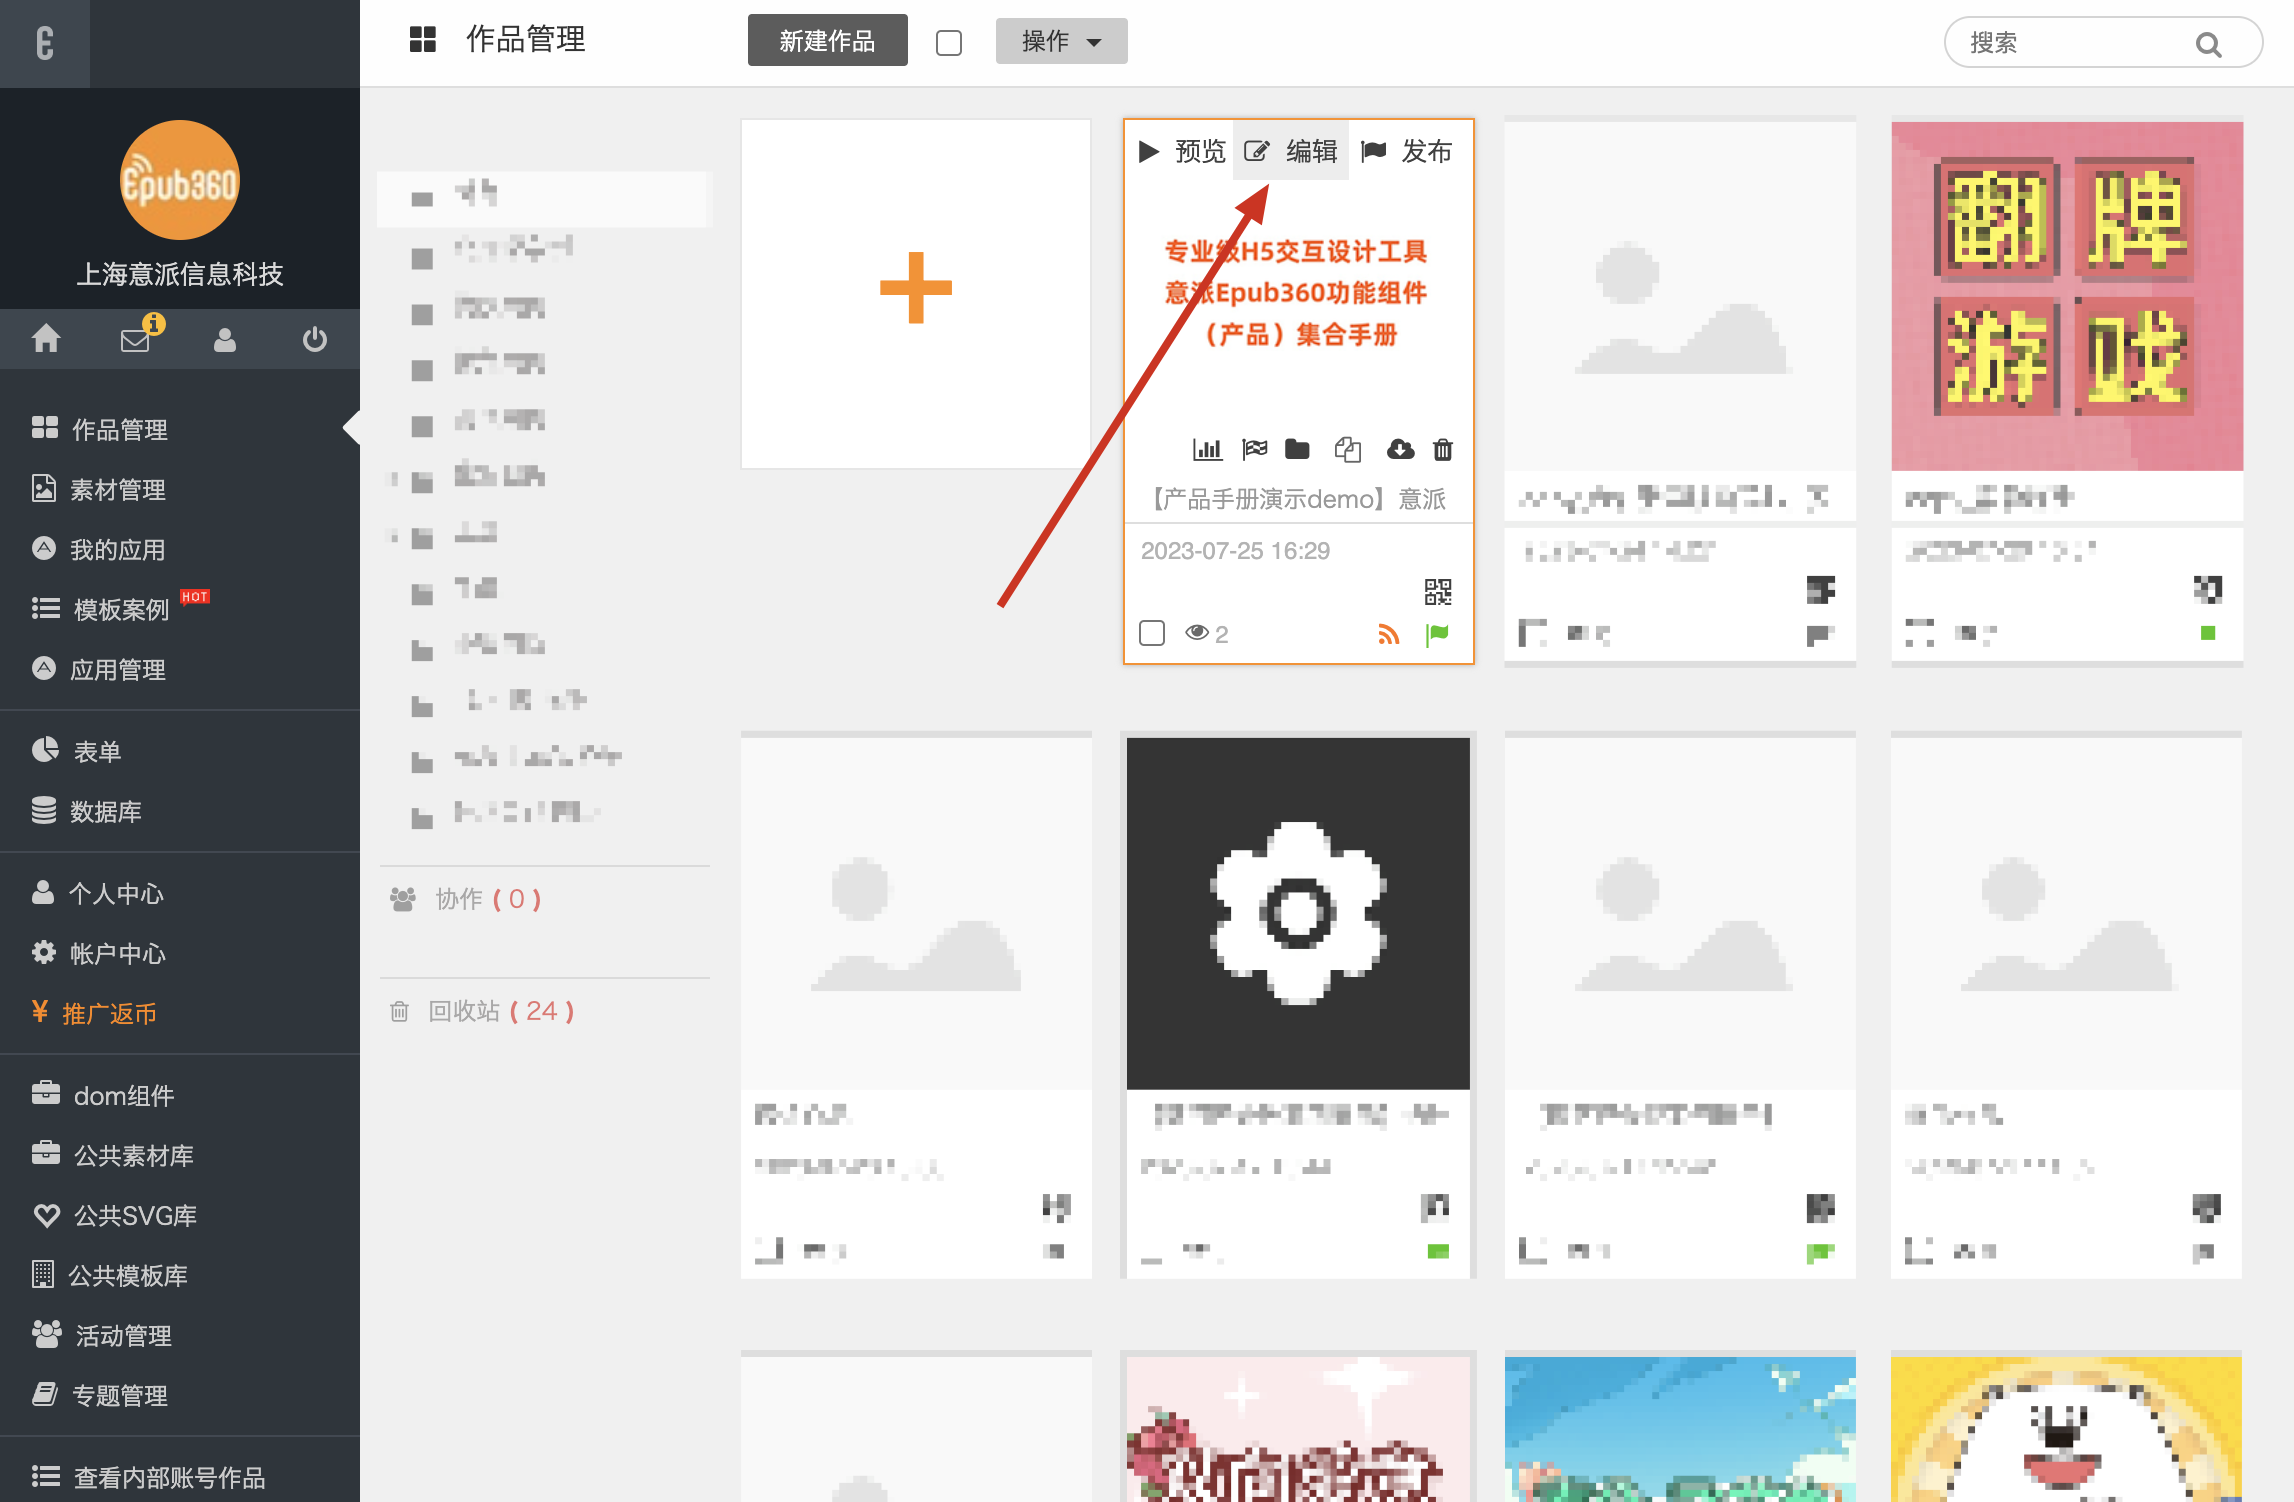Screen dimensions: 2294x1502
Task: Click the download cloud icon on the demo card
Action: [1400, 450]
